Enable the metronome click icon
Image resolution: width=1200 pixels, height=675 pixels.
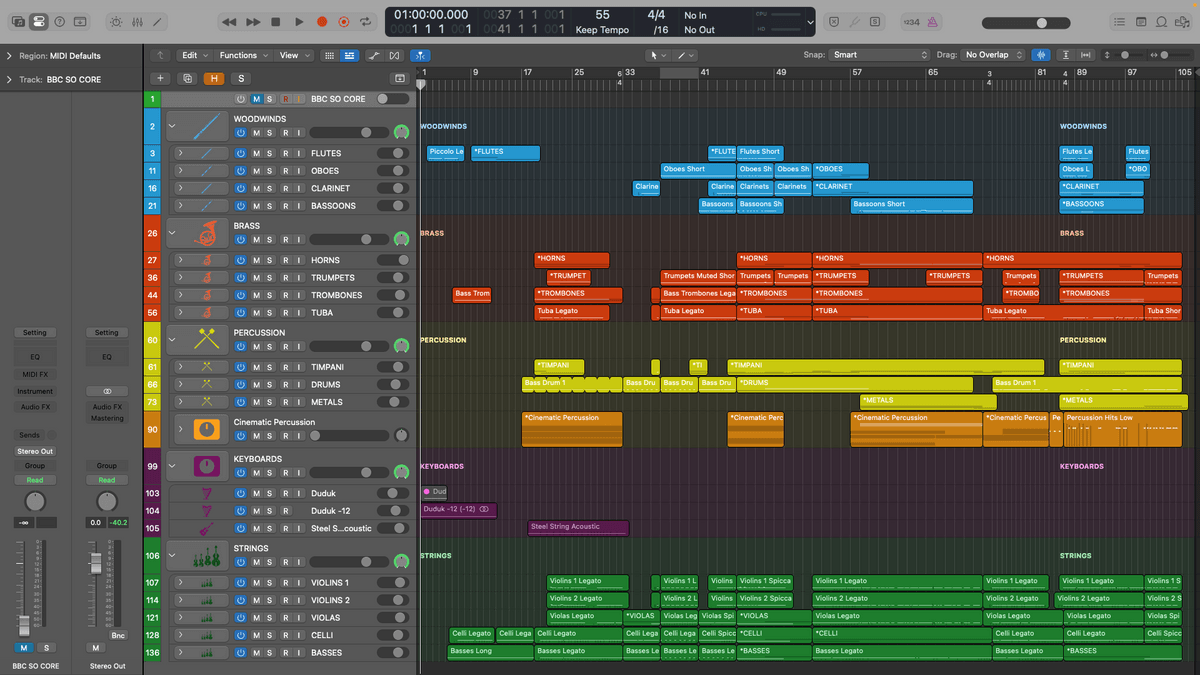click(932, 22)
